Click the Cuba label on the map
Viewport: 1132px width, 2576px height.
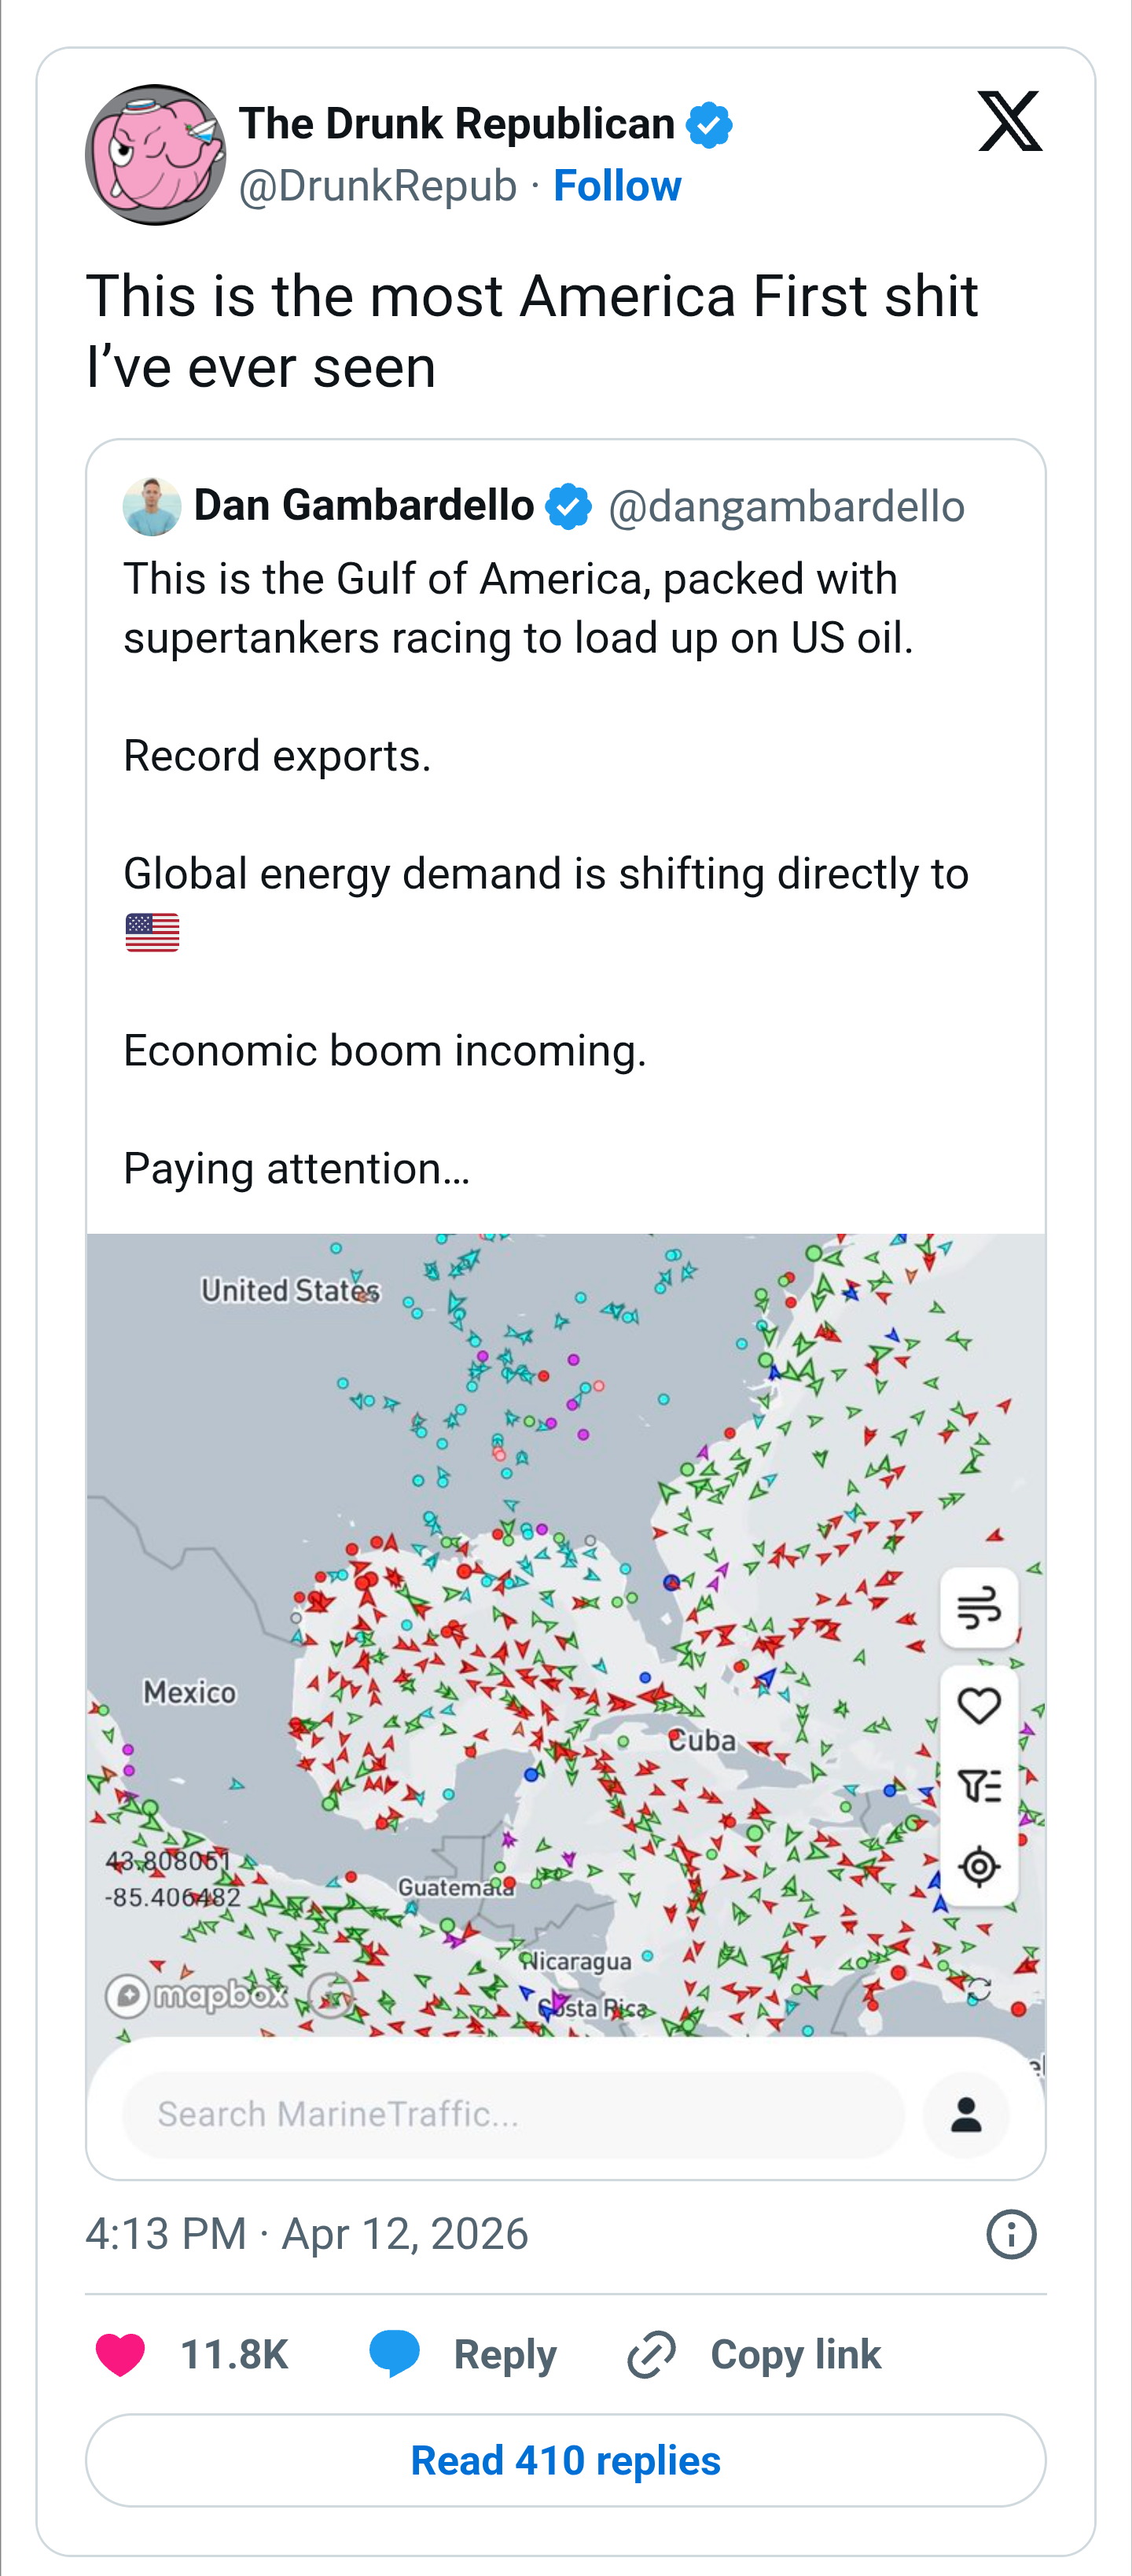702,1740
